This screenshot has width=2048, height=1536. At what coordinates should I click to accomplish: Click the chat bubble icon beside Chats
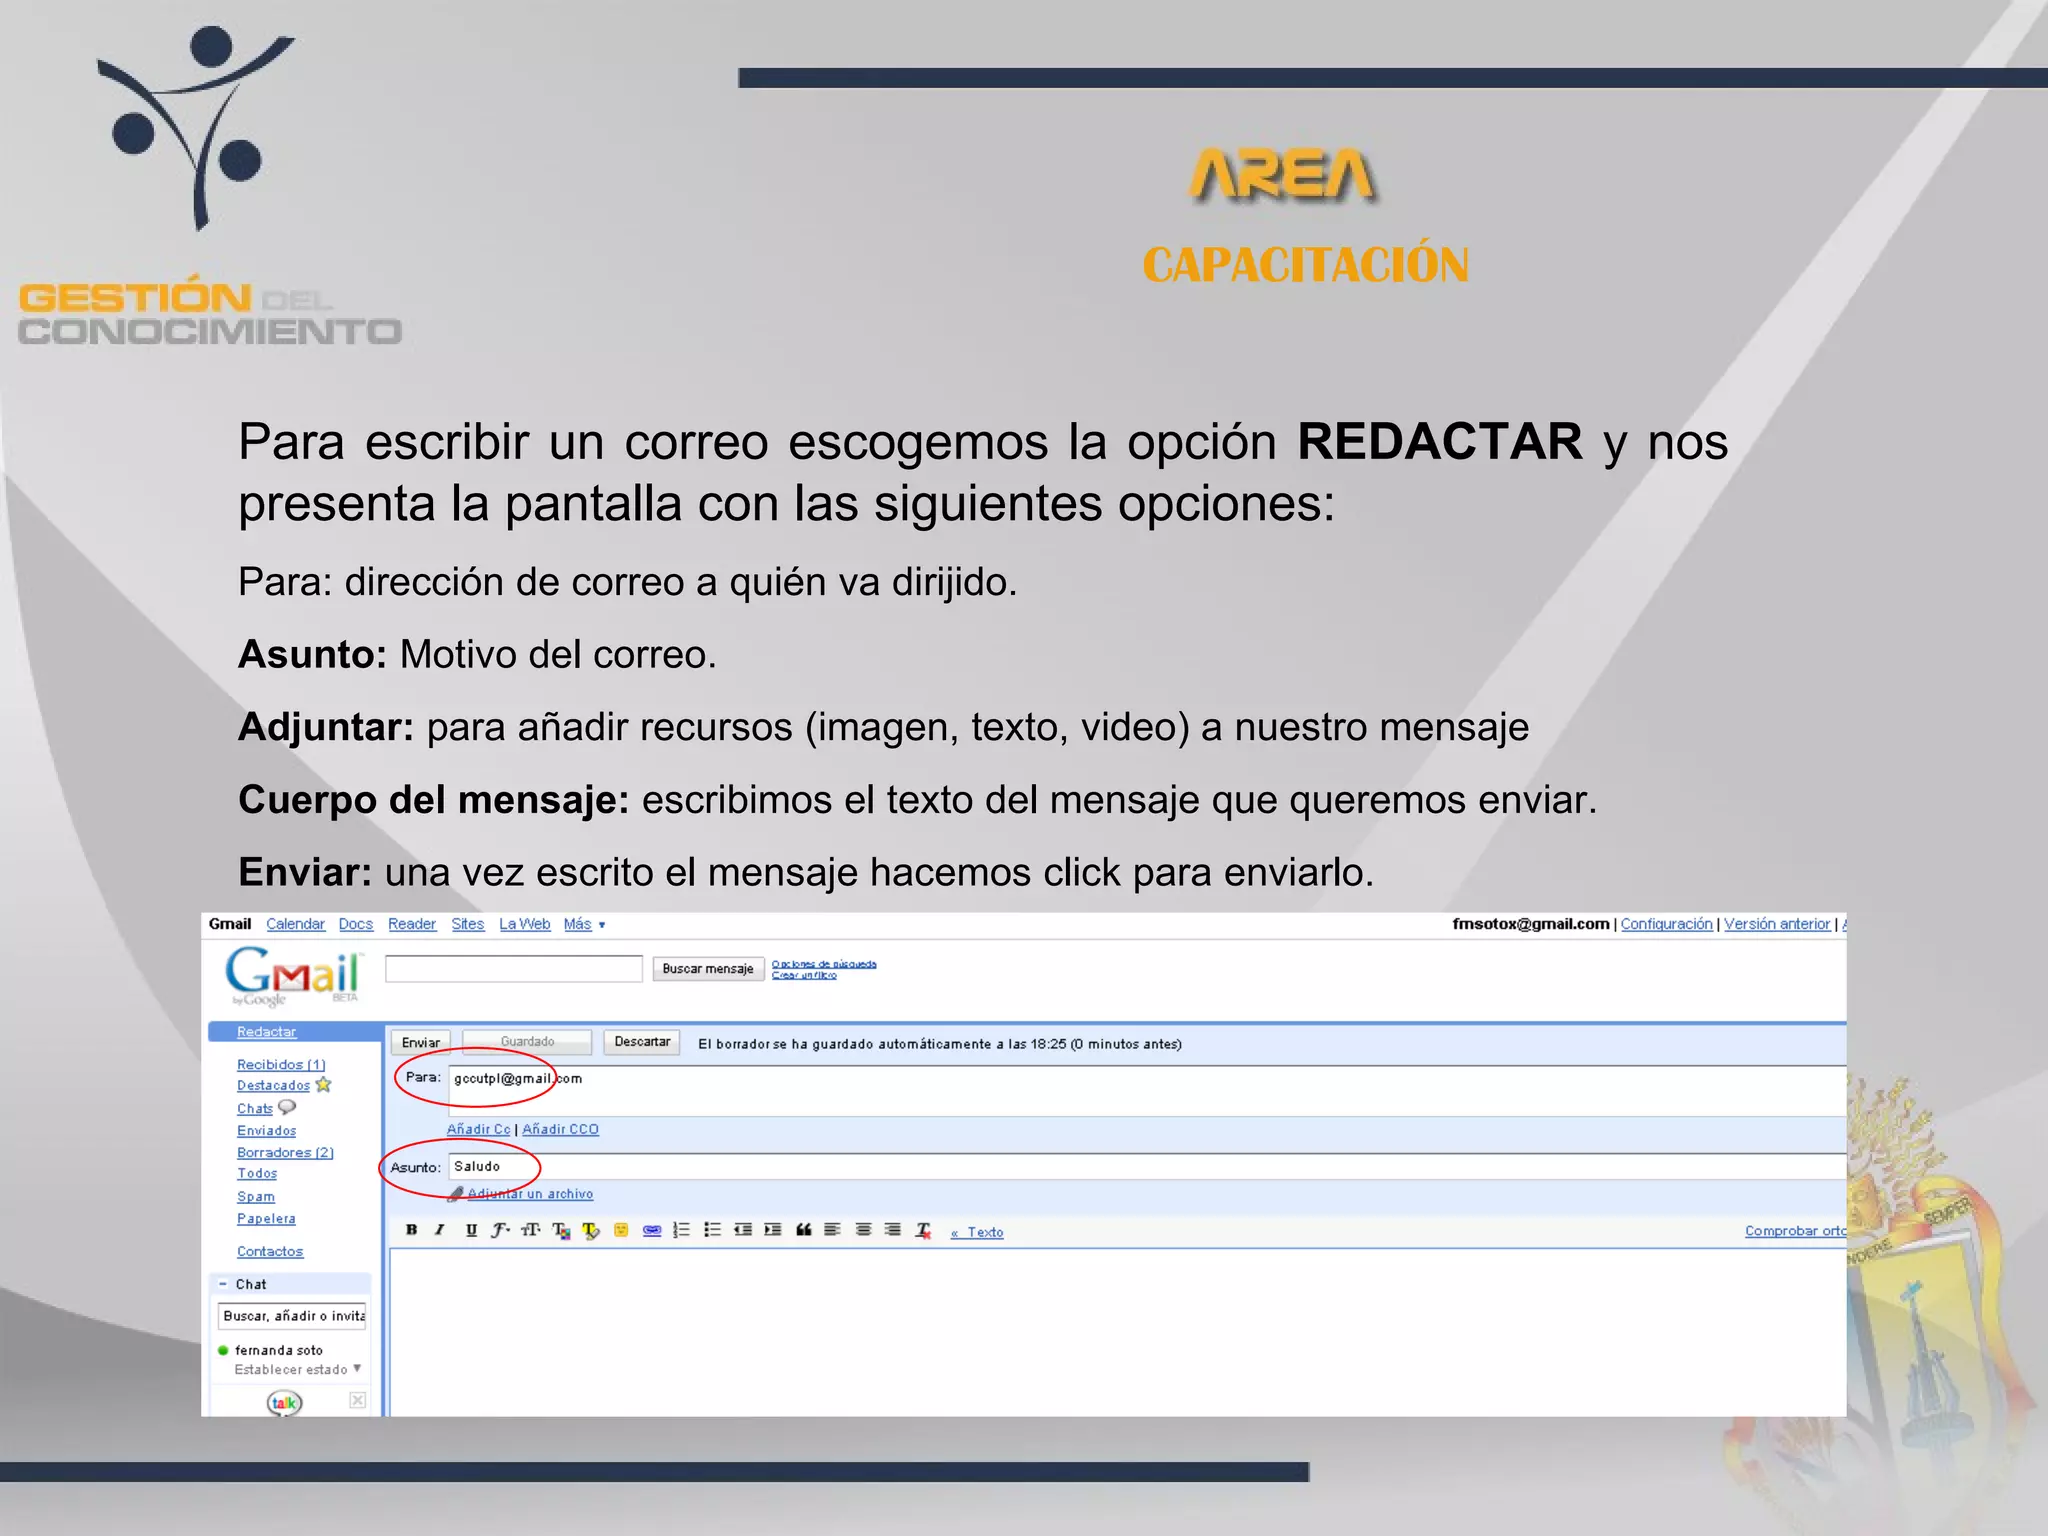click(x=287, y=1107)
